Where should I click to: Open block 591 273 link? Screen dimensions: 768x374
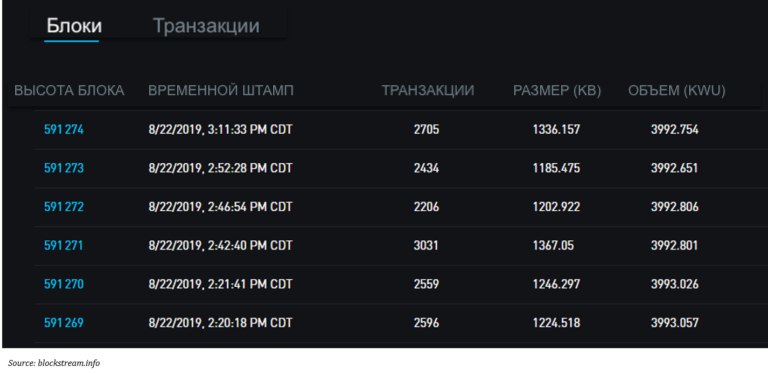[x=64, y=168]
